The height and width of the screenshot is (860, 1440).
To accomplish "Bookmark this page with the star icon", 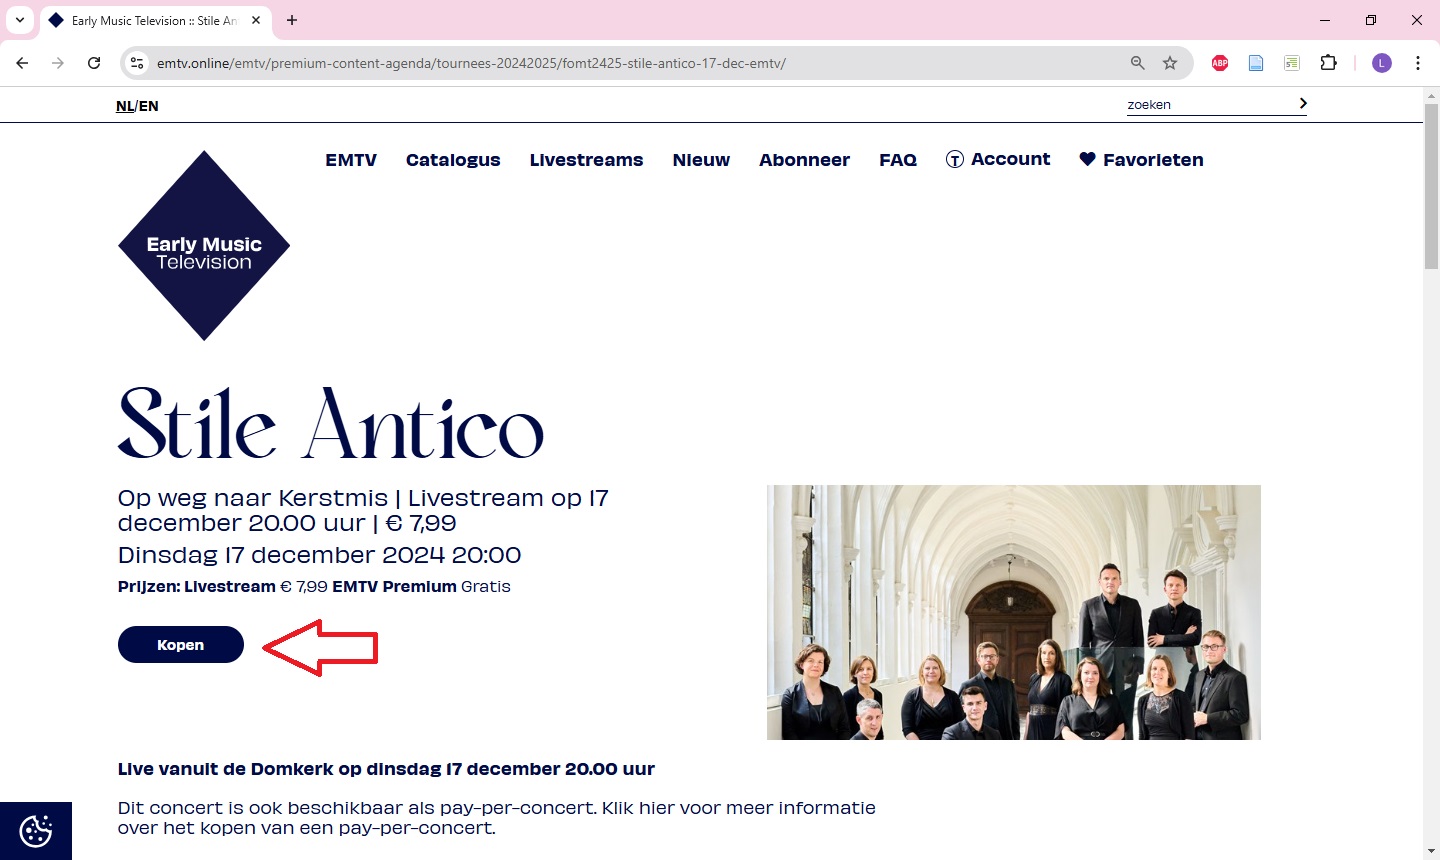I will [x=1170, y=63].
